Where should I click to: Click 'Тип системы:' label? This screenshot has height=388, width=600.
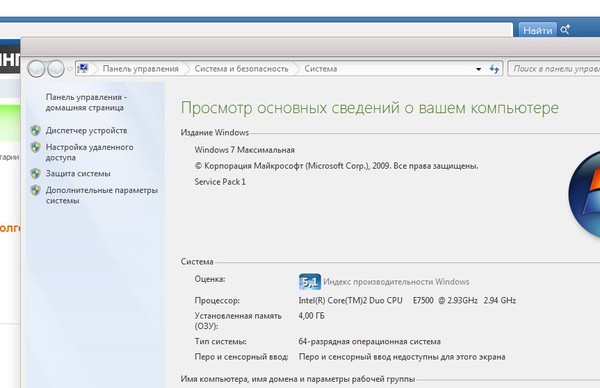220,341
